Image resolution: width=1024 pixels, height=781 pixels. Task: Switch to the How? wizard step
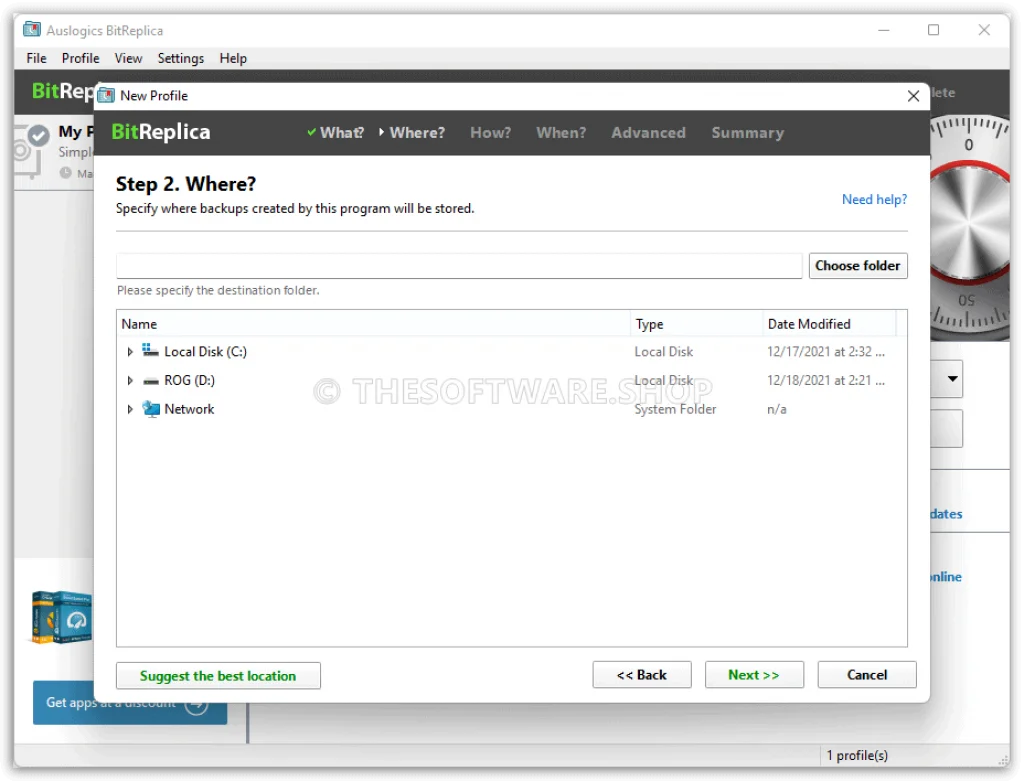(490, 133)
